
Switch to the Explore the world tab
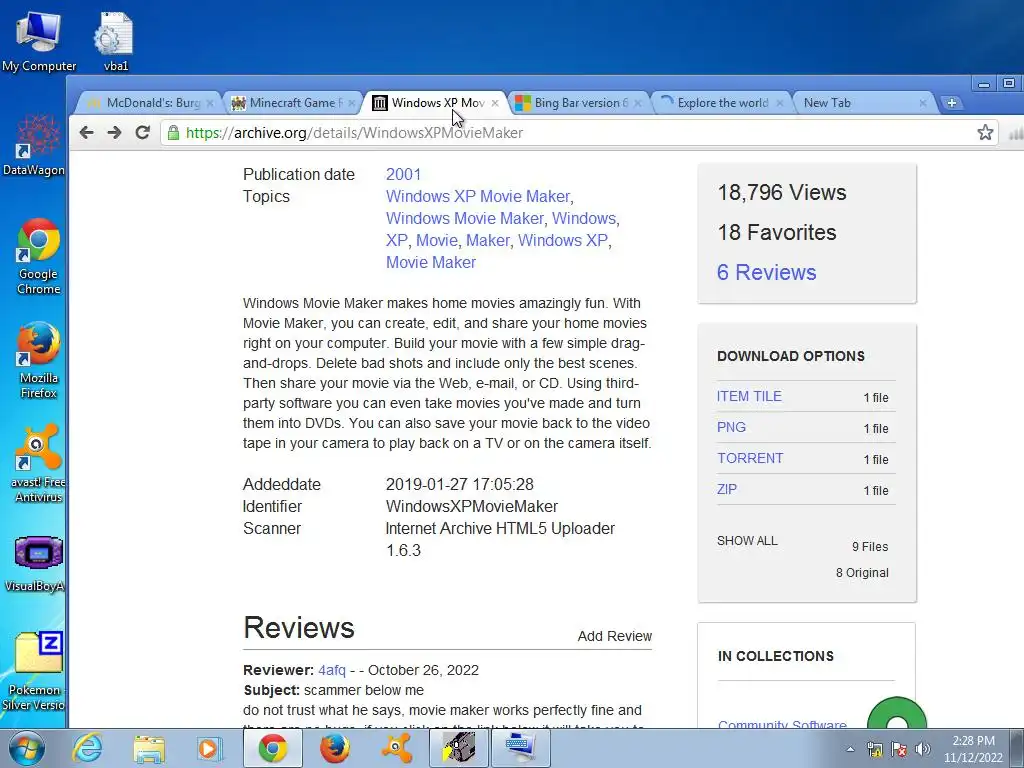point(721,103)
